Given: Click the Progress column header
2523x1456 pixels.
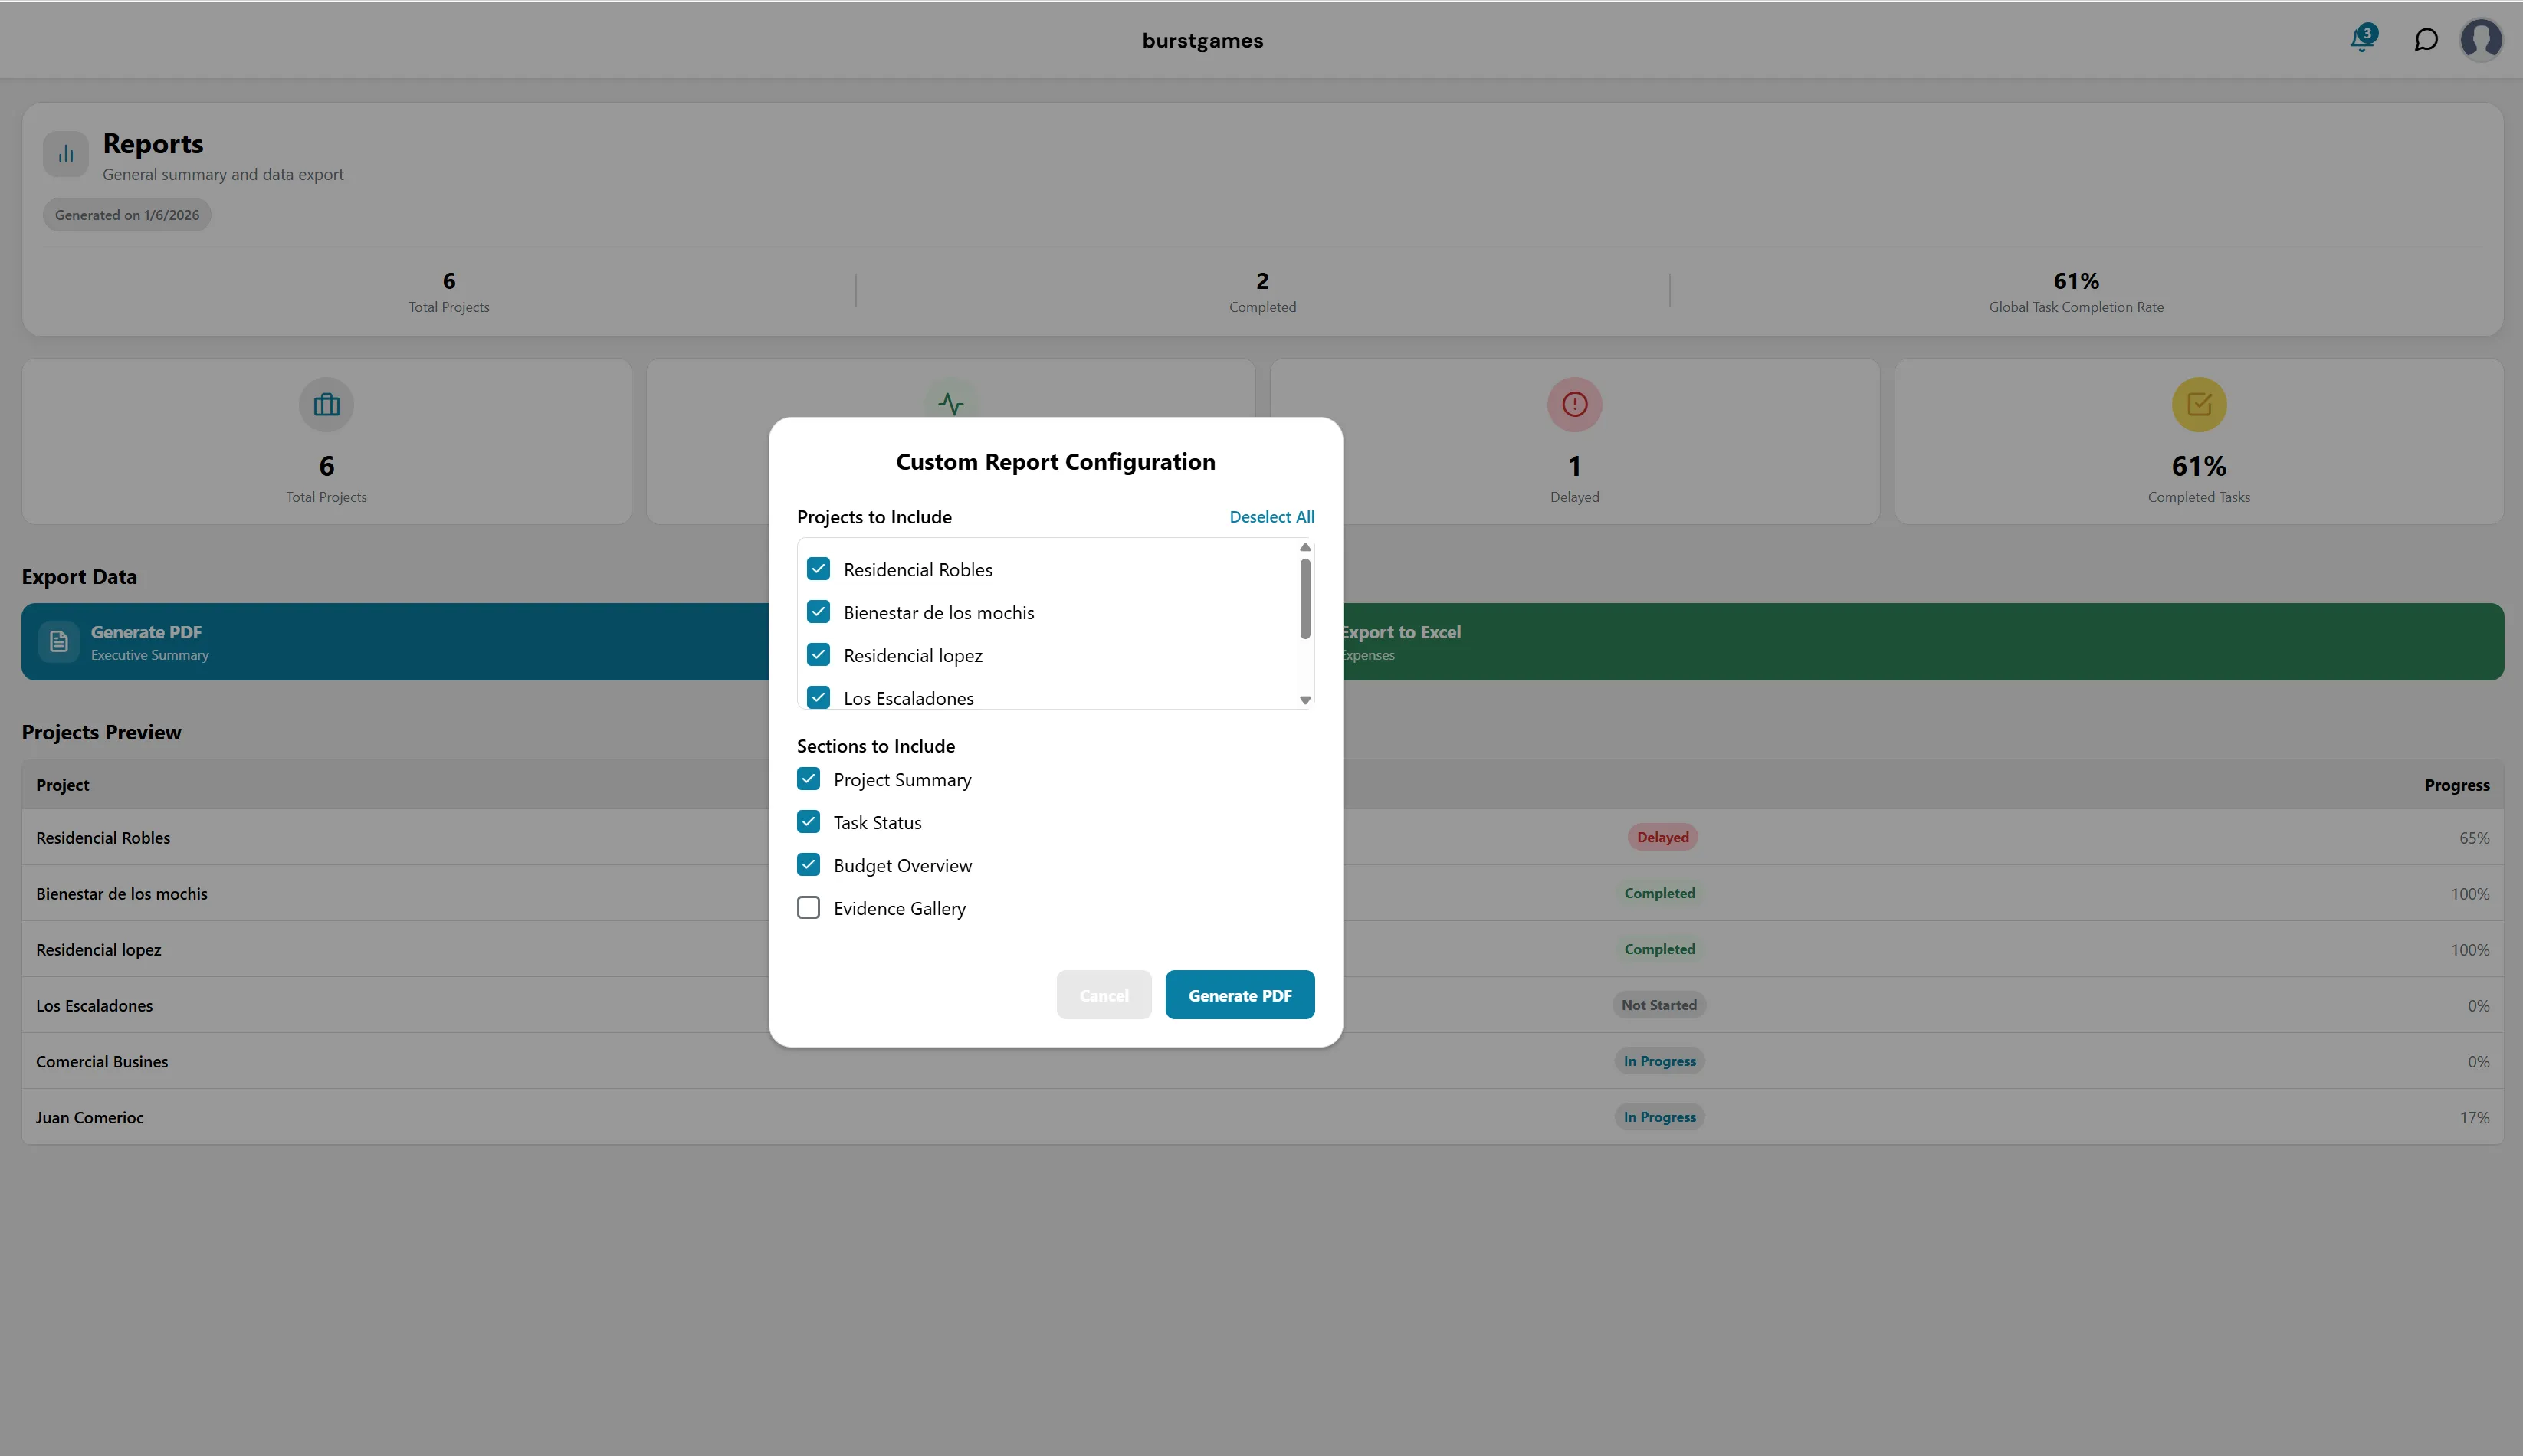Looking at the screenshot, I should tap(2456, 785).
